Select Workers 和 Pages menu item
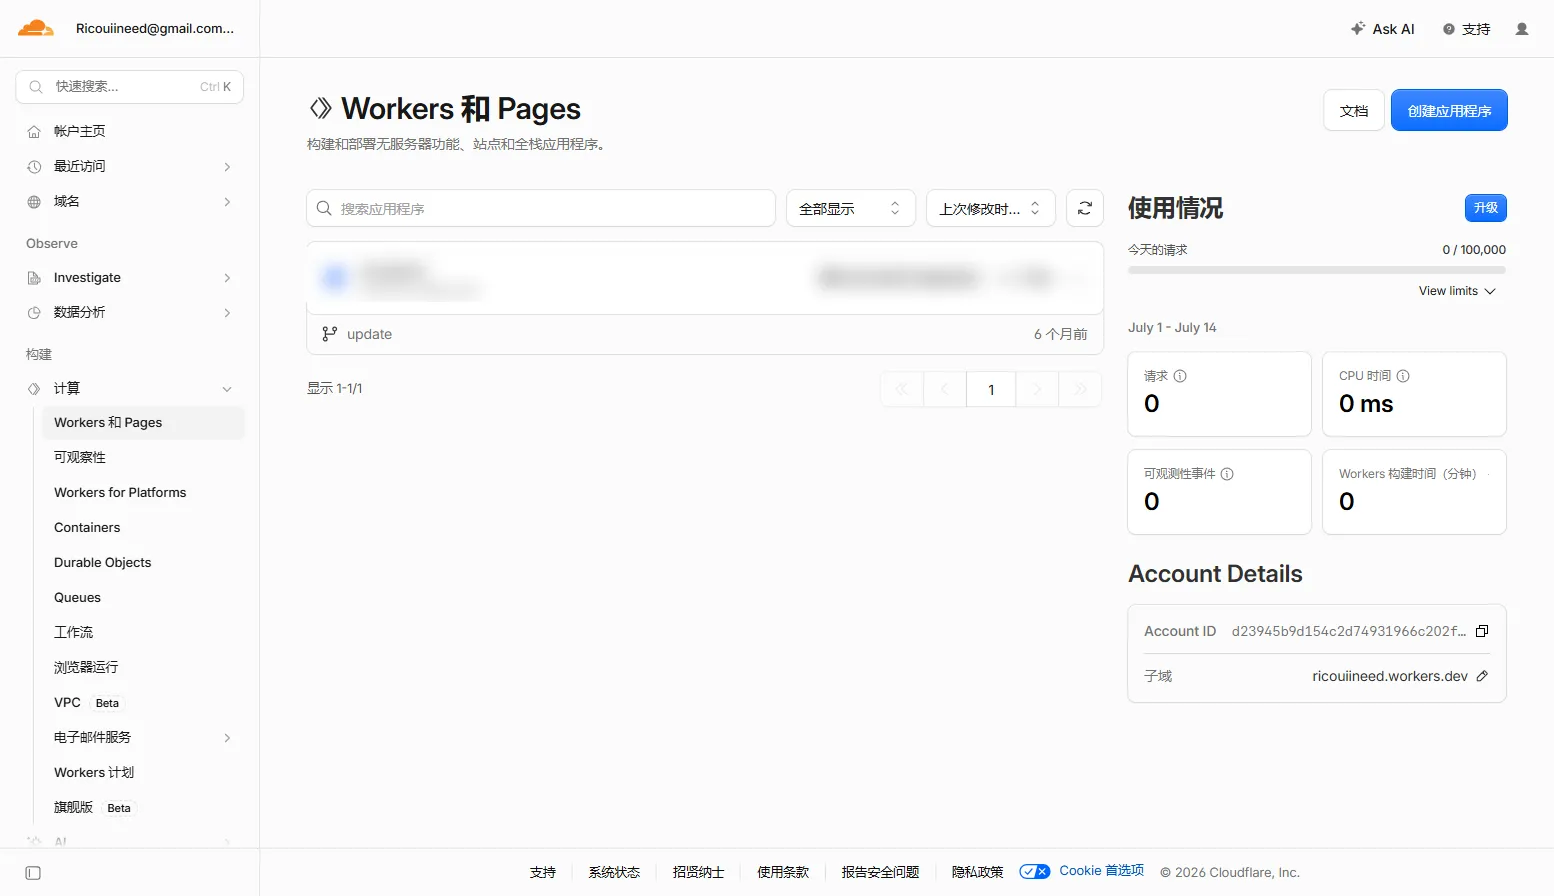 point(143,423)
